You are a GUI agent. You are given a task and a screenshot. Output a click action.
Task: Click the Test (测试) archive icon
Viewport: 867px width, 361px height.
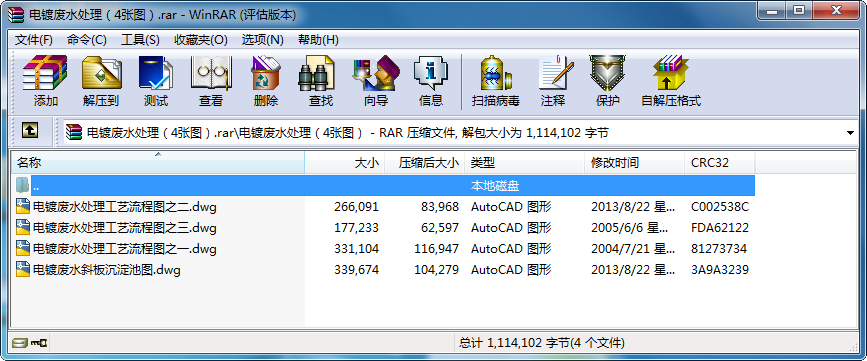(x=156, y=73)
